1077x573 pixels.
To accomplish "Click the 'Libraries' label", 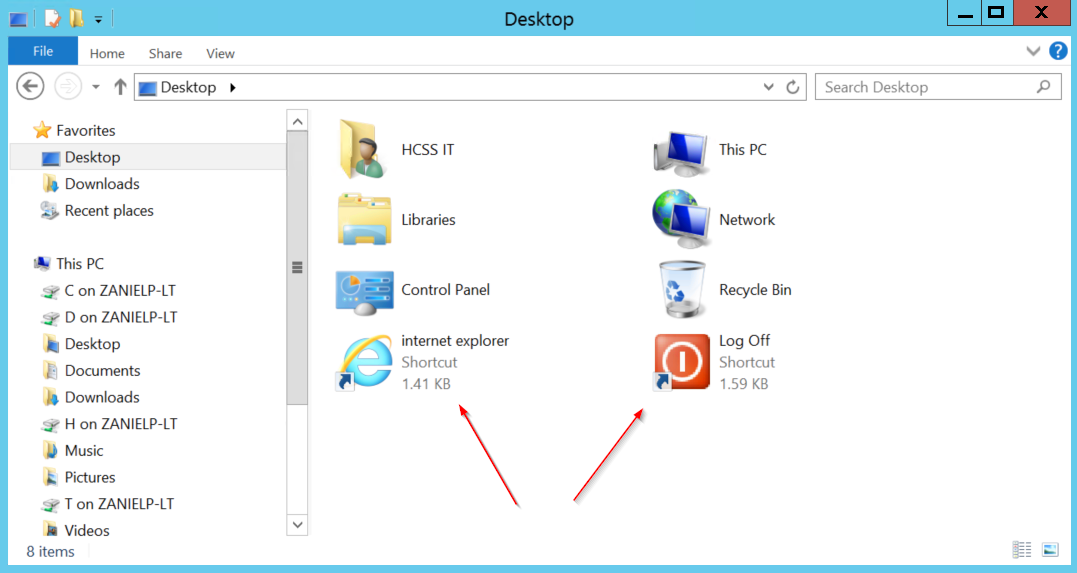I will 428,220.
